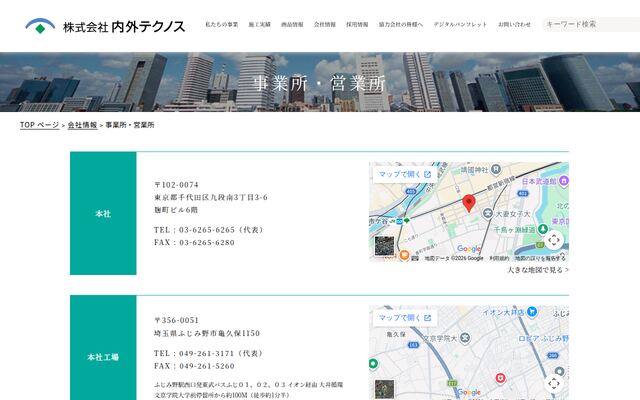Screen dimensions: 640x400
Task: Open the お問い合わせ menu item
Action: click(x=514, y=24)
